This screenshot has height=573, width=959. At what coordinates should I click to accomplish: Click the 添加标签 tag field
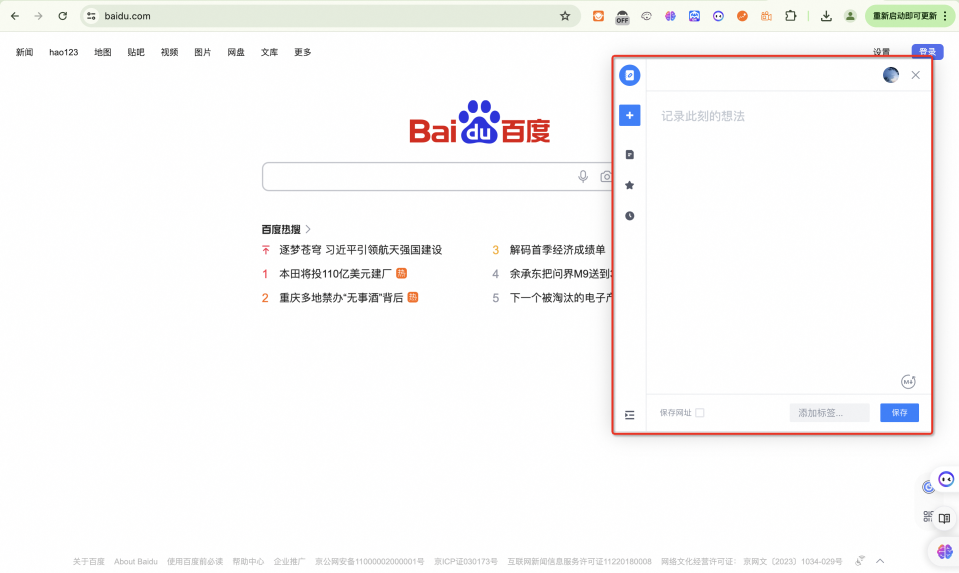click(829, 413)
